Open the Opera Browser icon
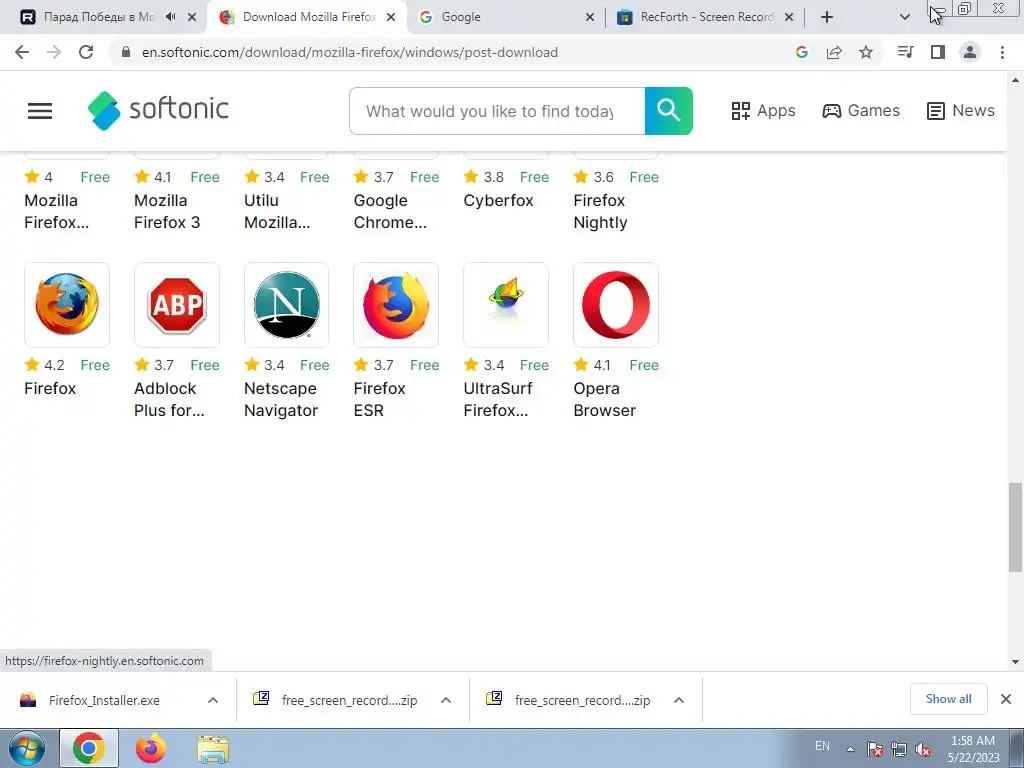Image resolution: width=1024 pixels, height=768 pixels. click(615, 304)
